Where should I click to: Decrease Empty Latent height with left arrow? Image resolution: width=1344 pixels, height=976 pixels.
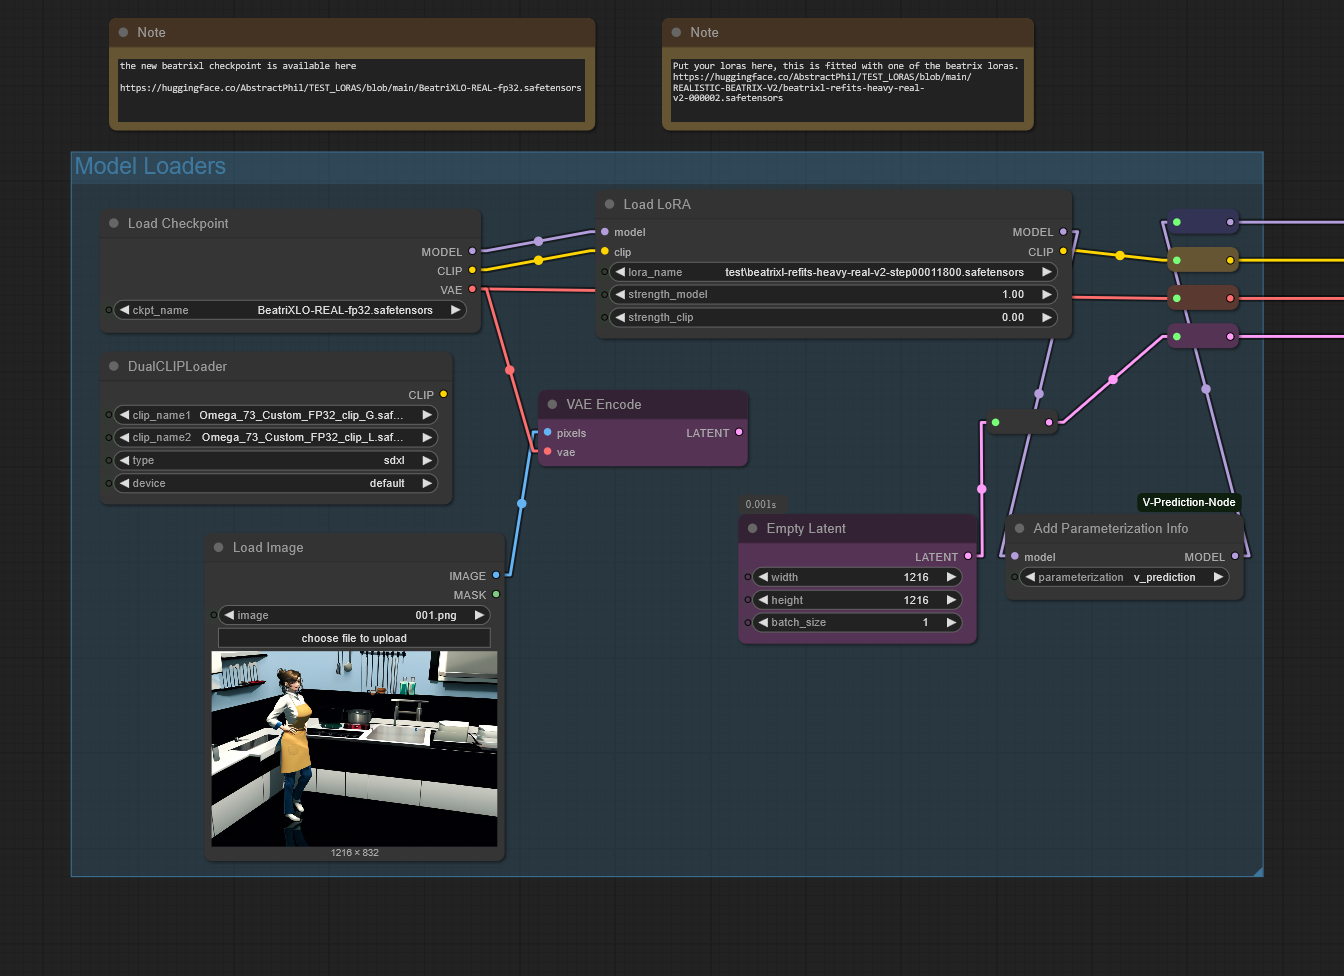click(763, 600)
